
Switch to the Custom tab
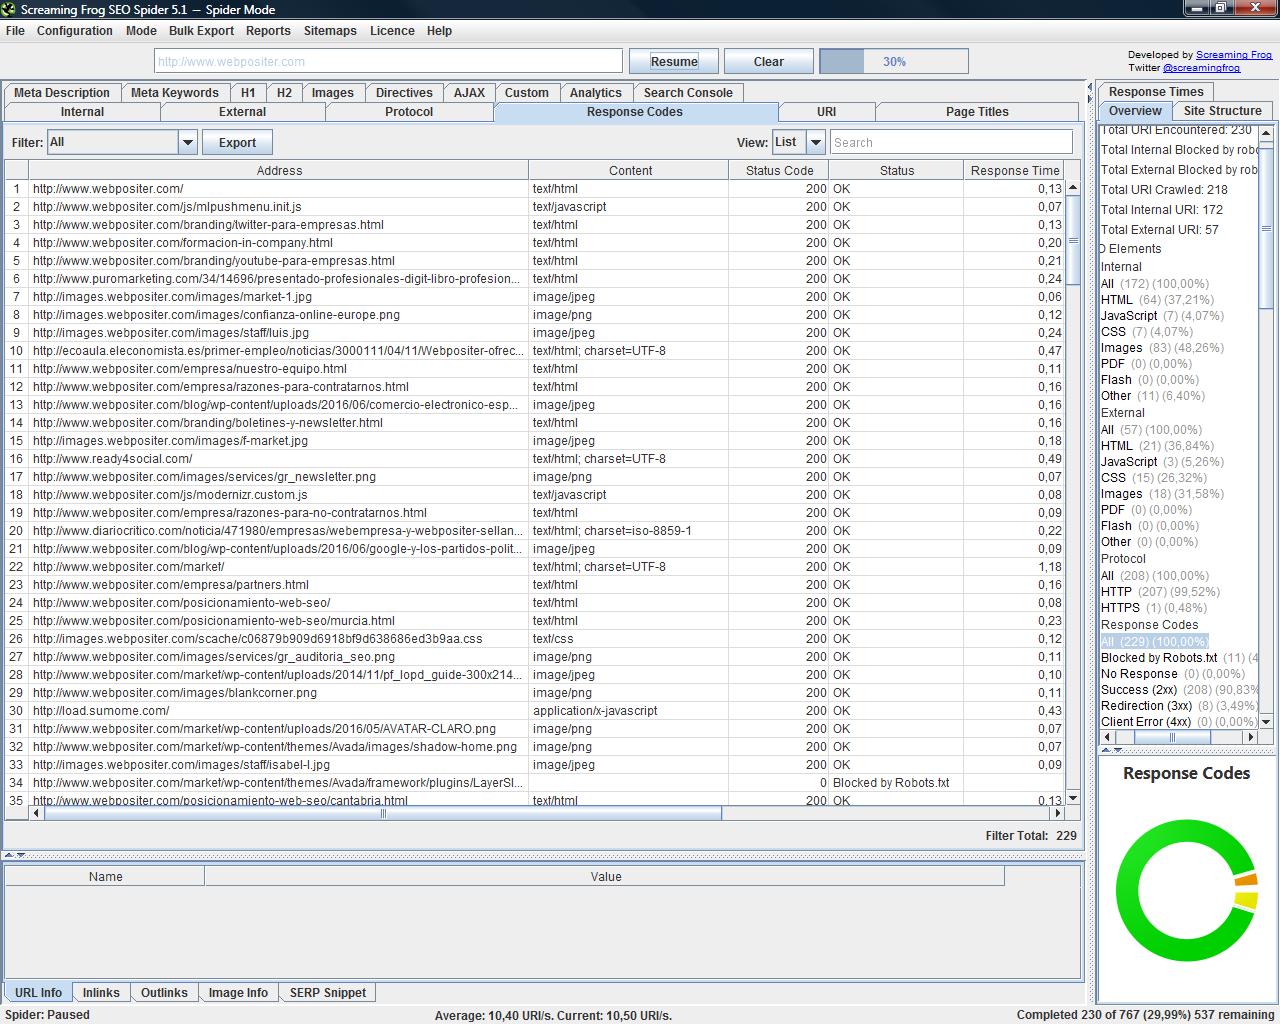(x=526, y=92)
